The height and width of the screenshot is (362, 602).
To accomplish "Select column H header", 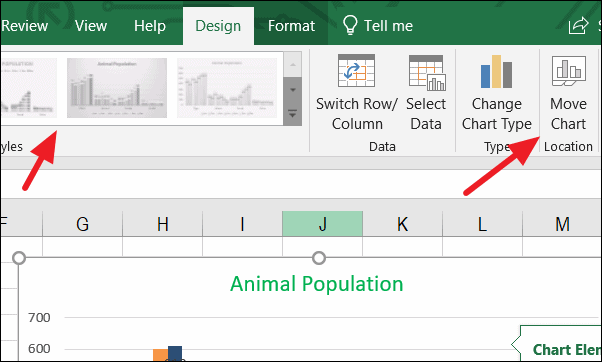I will [x=162, y=224].
